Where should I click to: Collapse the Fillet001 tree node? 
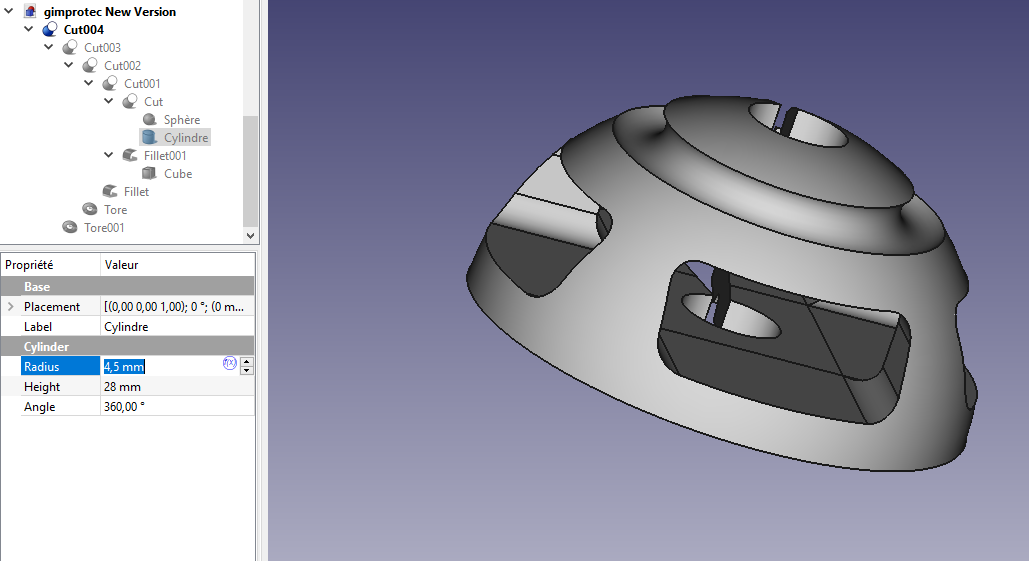[x=109, y=156]
